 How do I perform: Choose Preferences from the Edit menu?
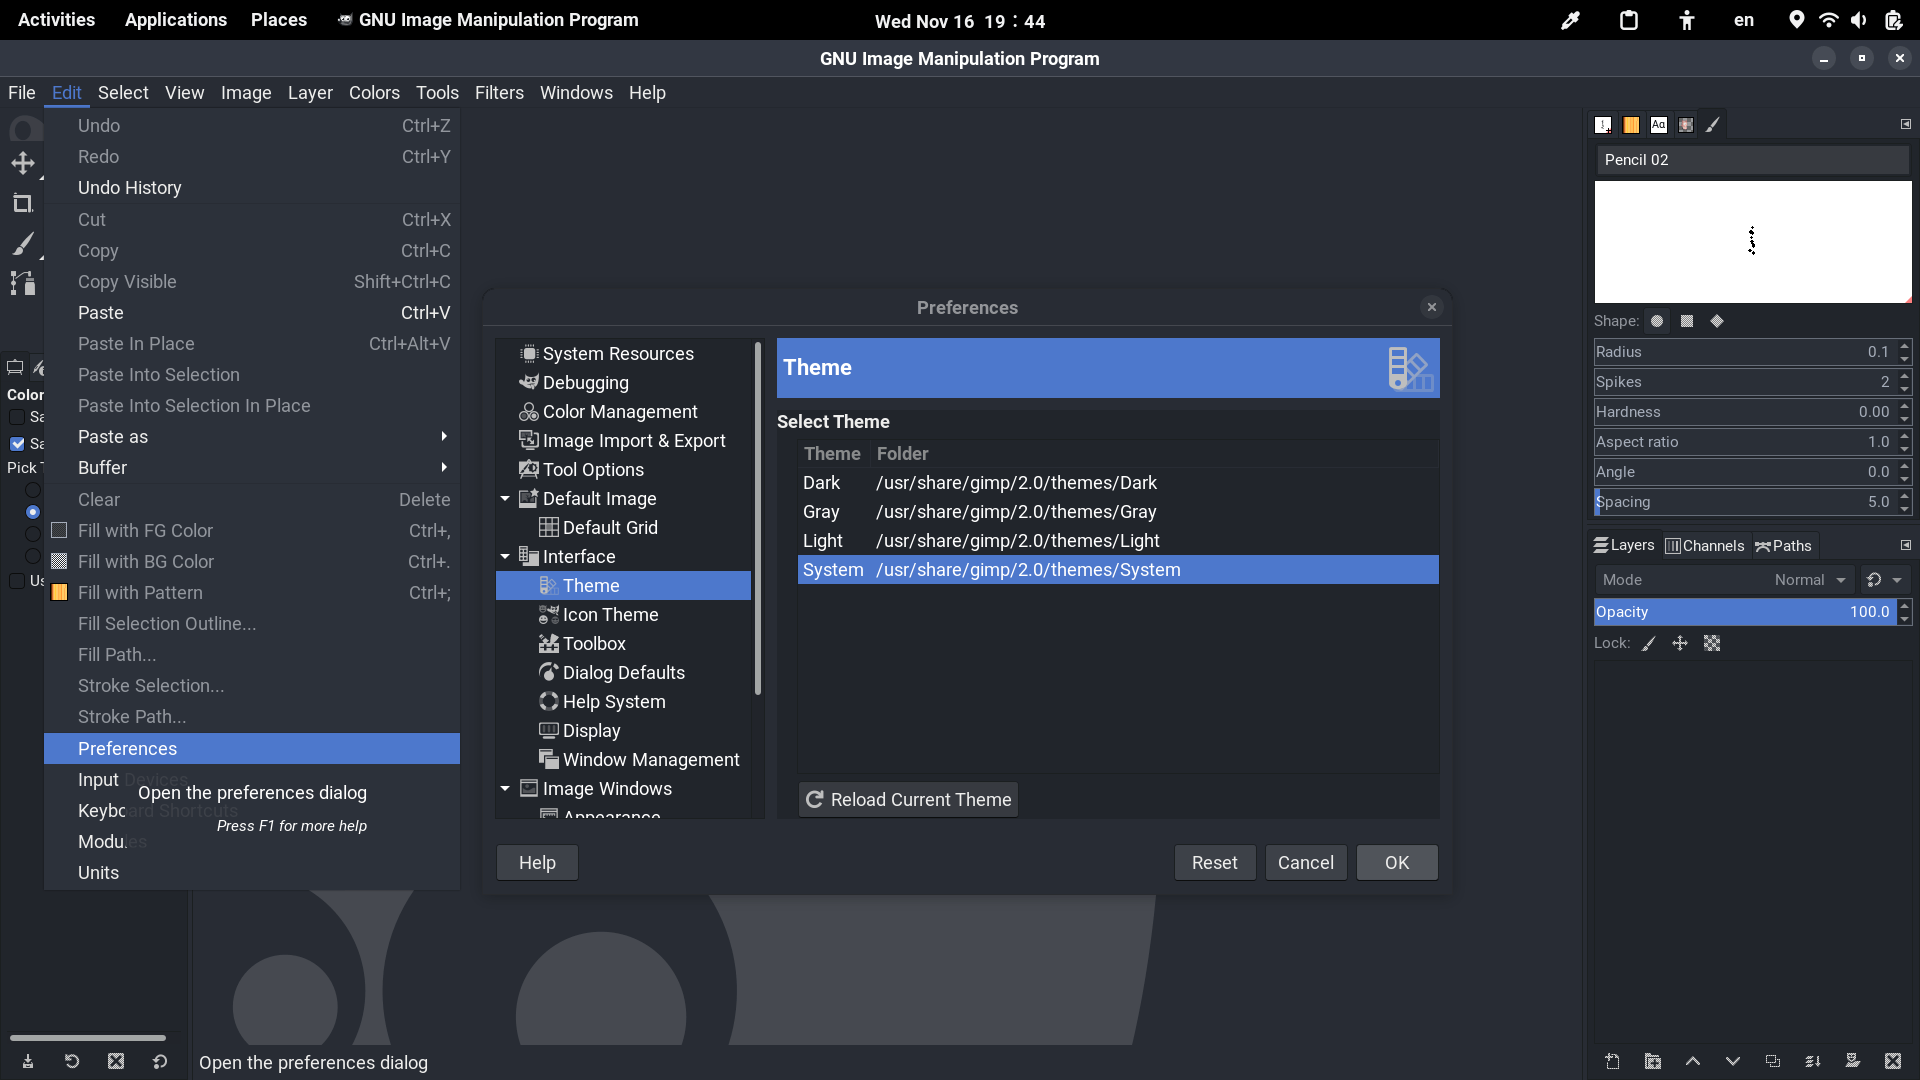coord(127,748)
